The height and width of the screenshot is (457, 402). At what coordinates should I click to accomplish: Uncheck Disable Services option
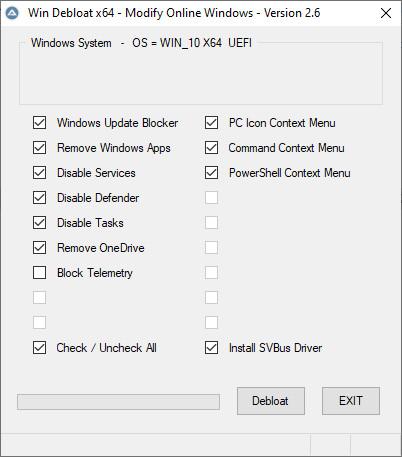coord(40,173)
